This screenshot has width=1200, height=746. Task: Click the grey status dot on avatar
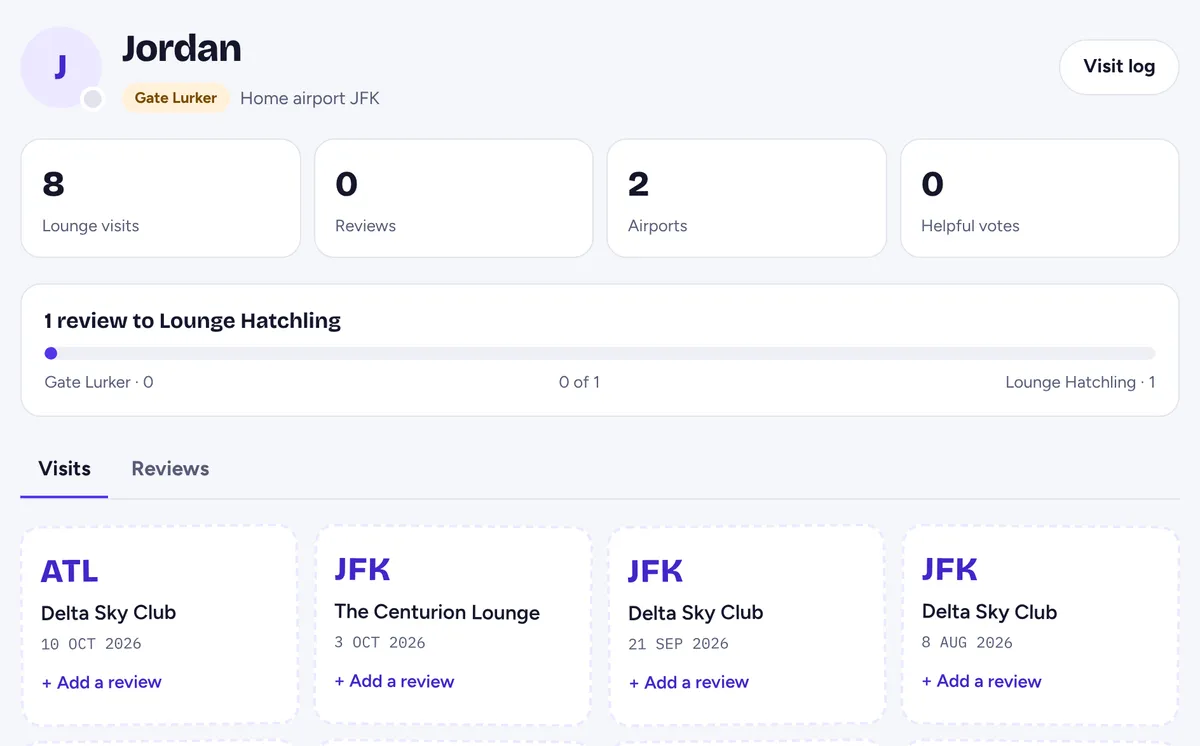coord(92,98)
